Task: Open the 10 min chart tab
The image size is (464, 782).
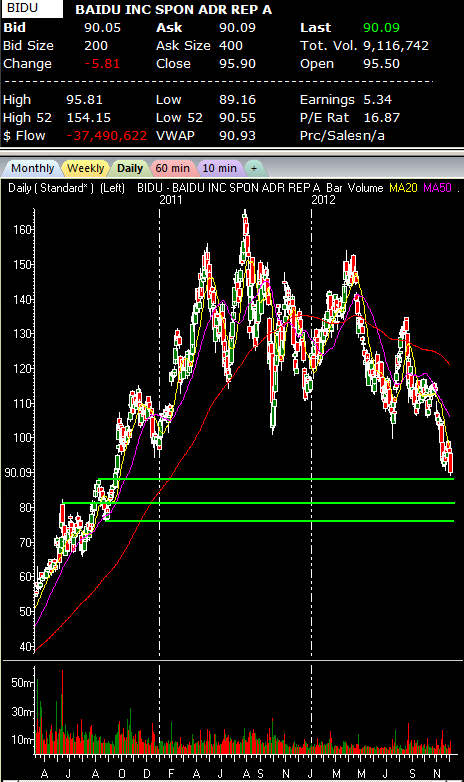Action: coord(219,169)
